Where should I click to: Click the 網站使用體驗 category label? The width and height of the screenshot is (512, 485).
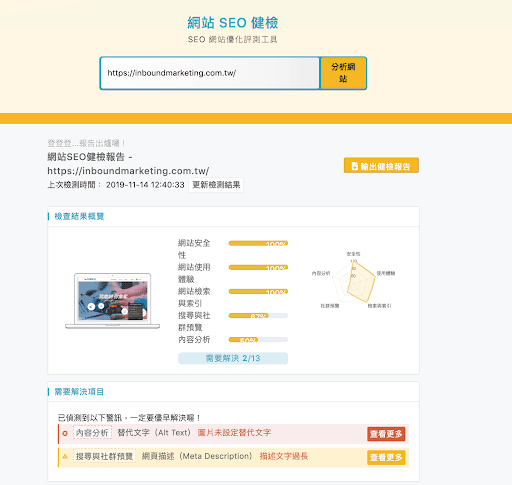[x=194, y=273]
